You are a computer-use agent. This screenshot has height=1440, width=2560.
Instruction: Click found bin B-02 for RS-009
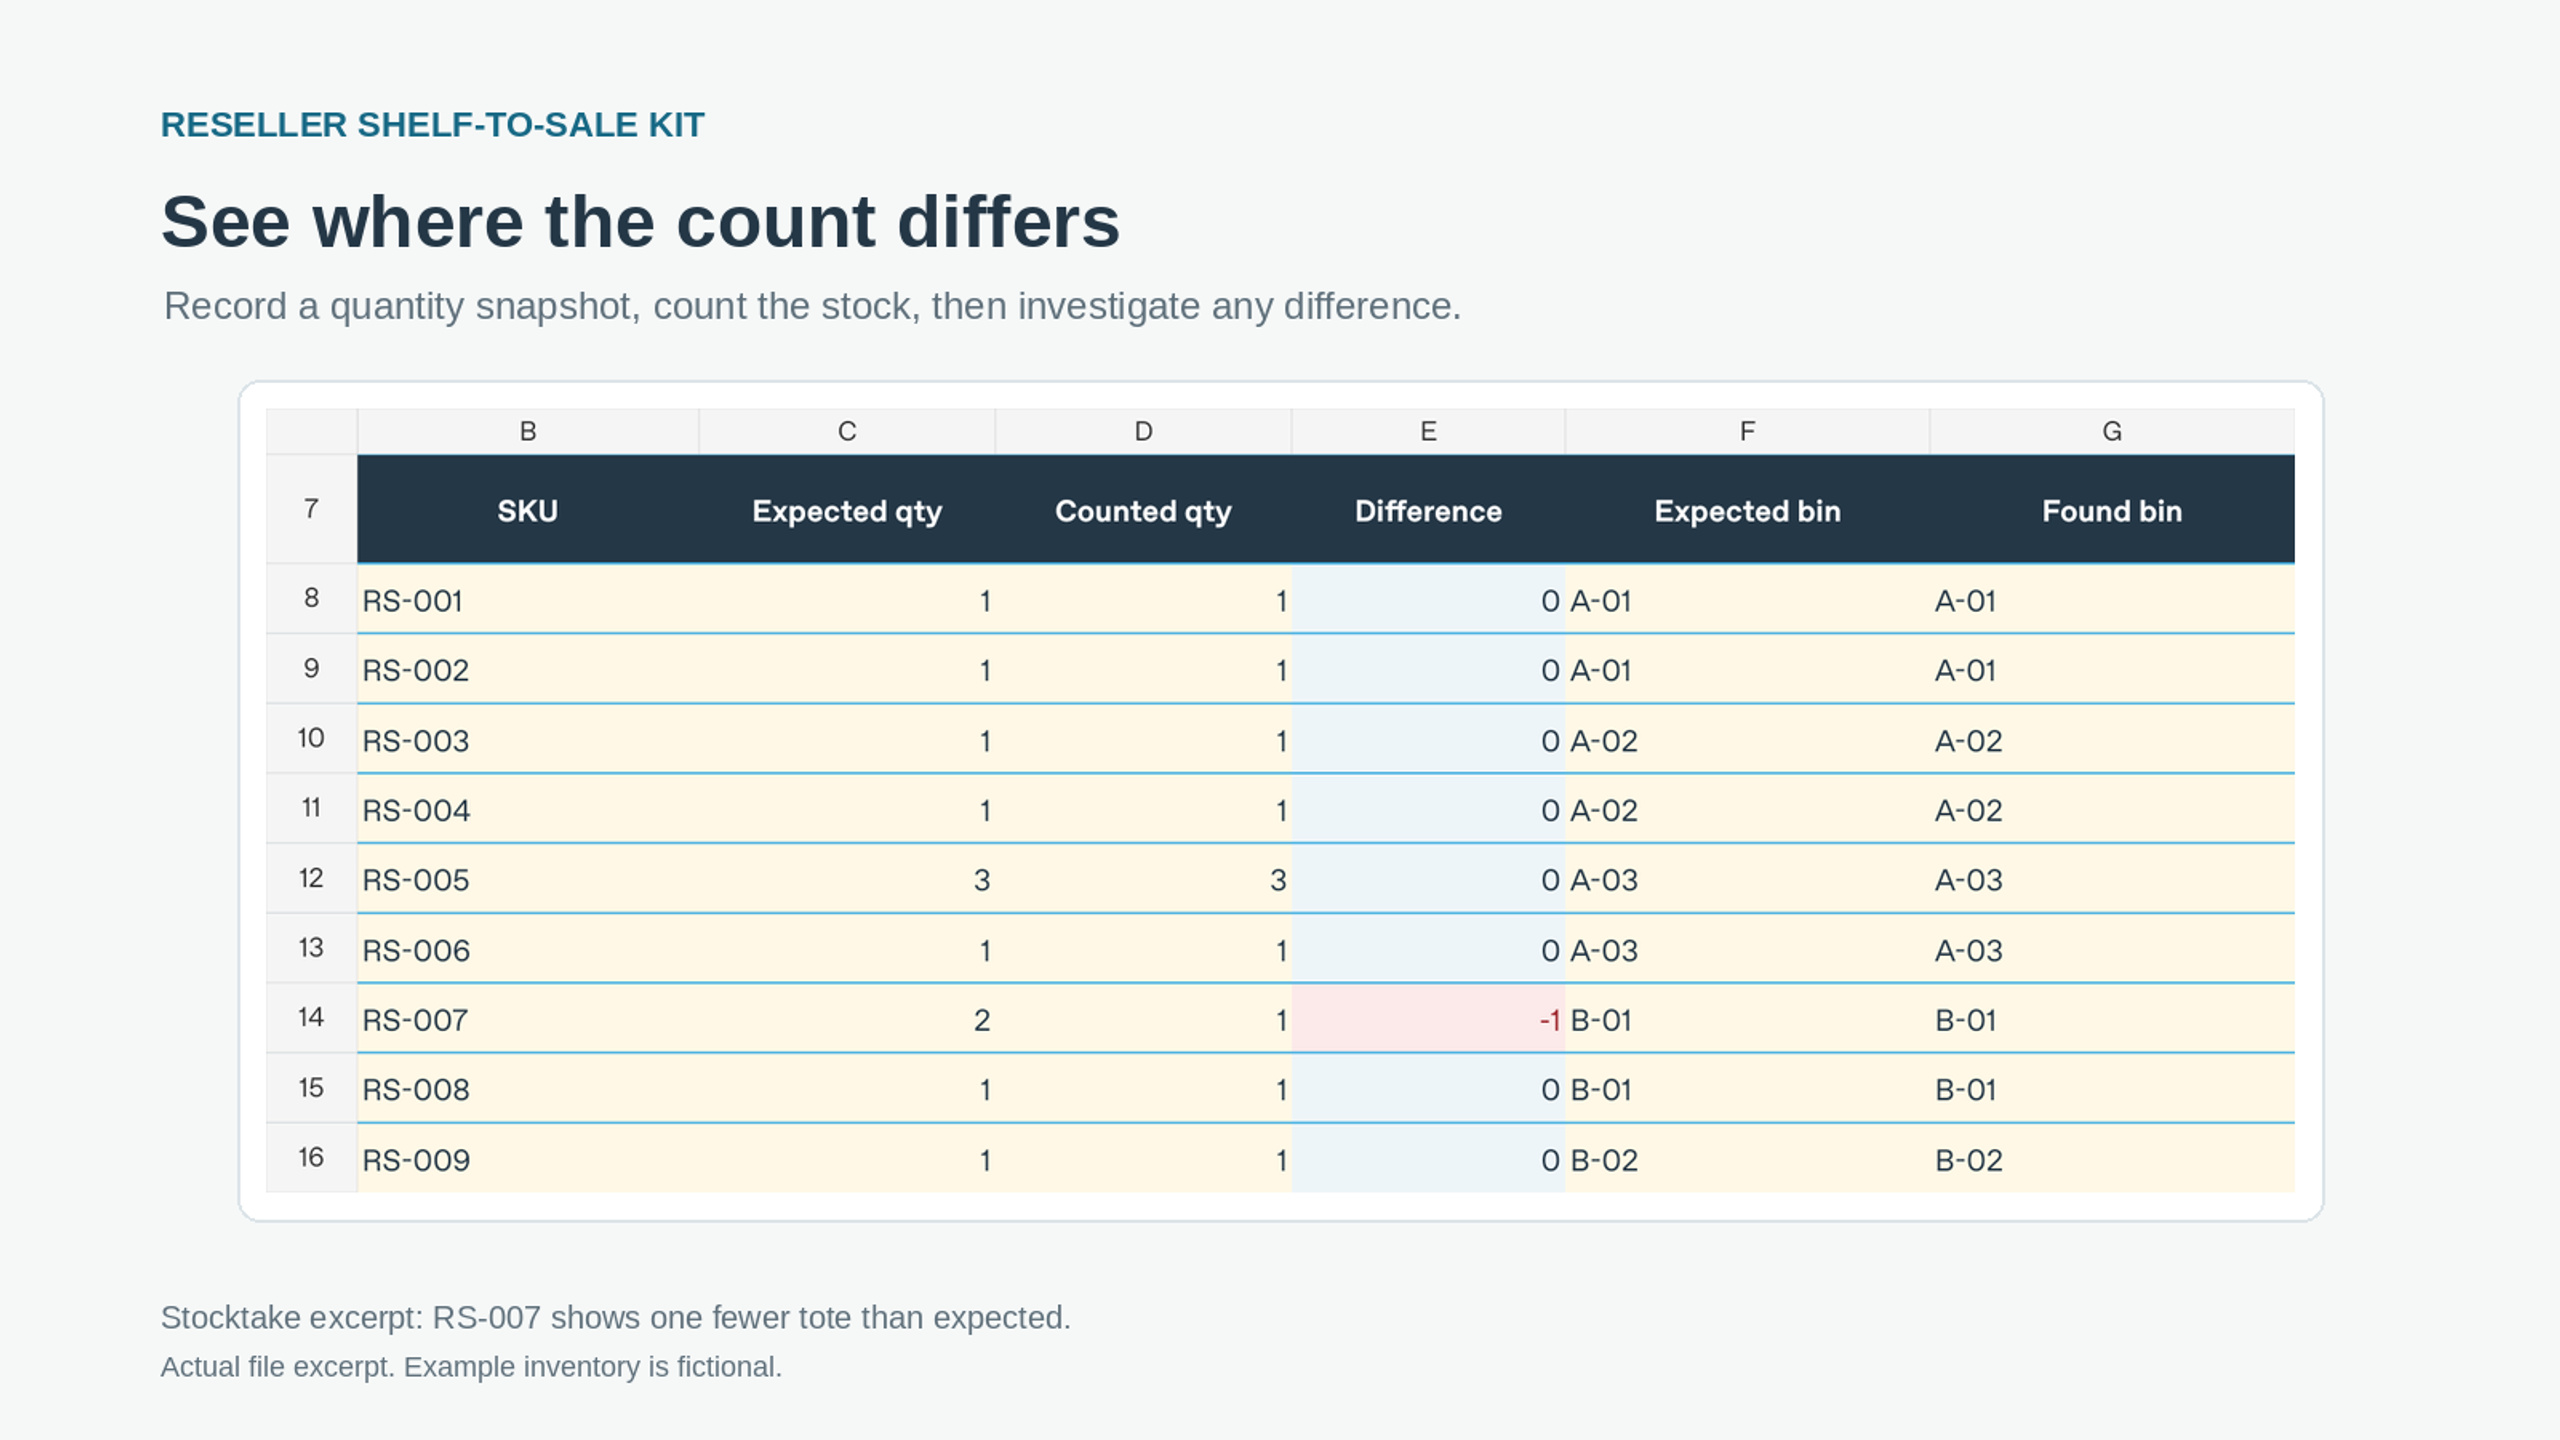click(x=2112, y=1159)
